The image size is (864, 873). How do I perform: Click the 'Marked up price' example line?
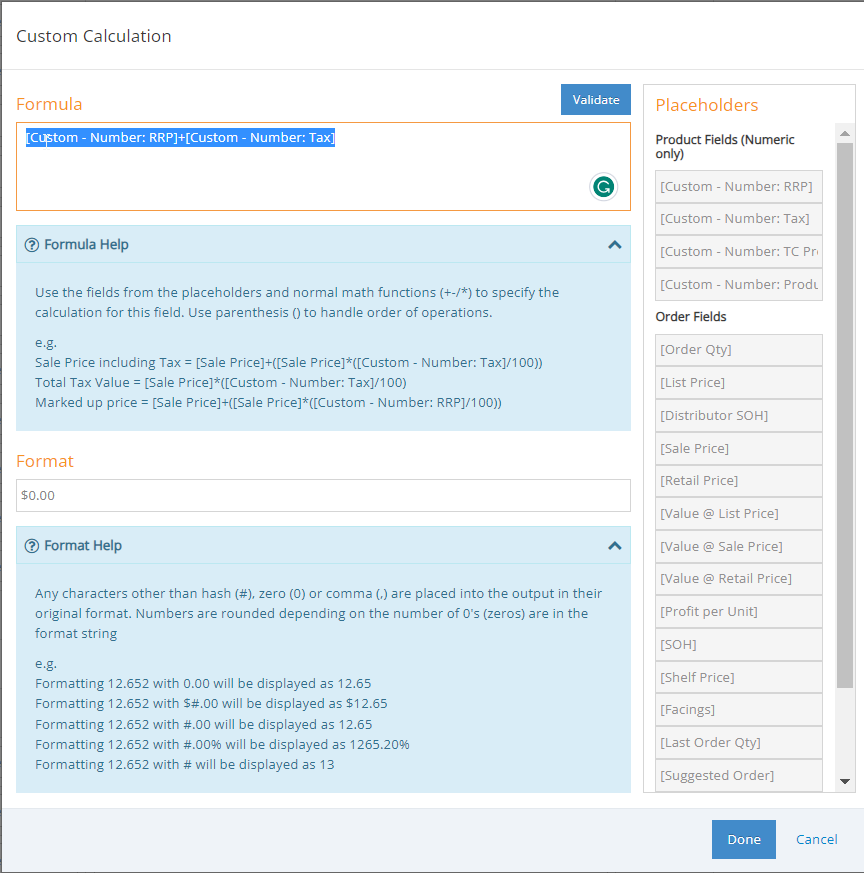pyautogui.click(x=268, y=403)
